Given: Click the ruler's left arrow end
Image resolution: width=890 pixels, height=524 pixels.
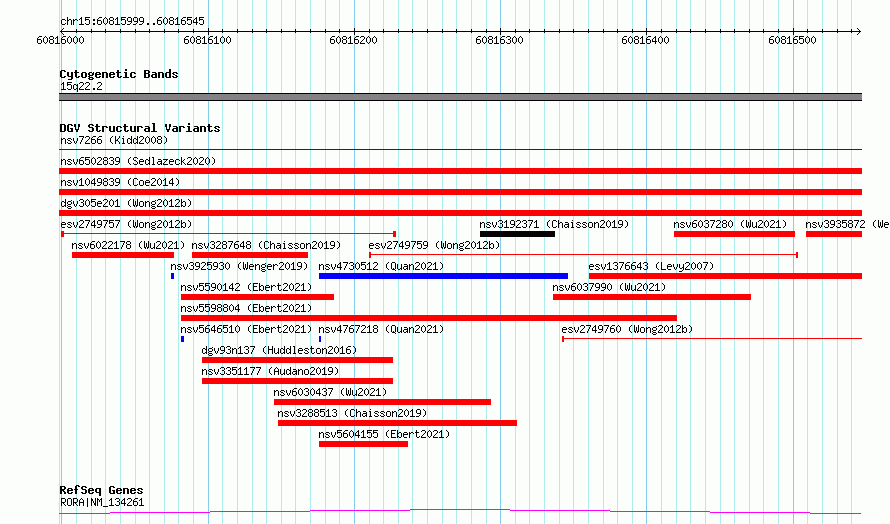Looking at the screenshot, I should [62, 31].
